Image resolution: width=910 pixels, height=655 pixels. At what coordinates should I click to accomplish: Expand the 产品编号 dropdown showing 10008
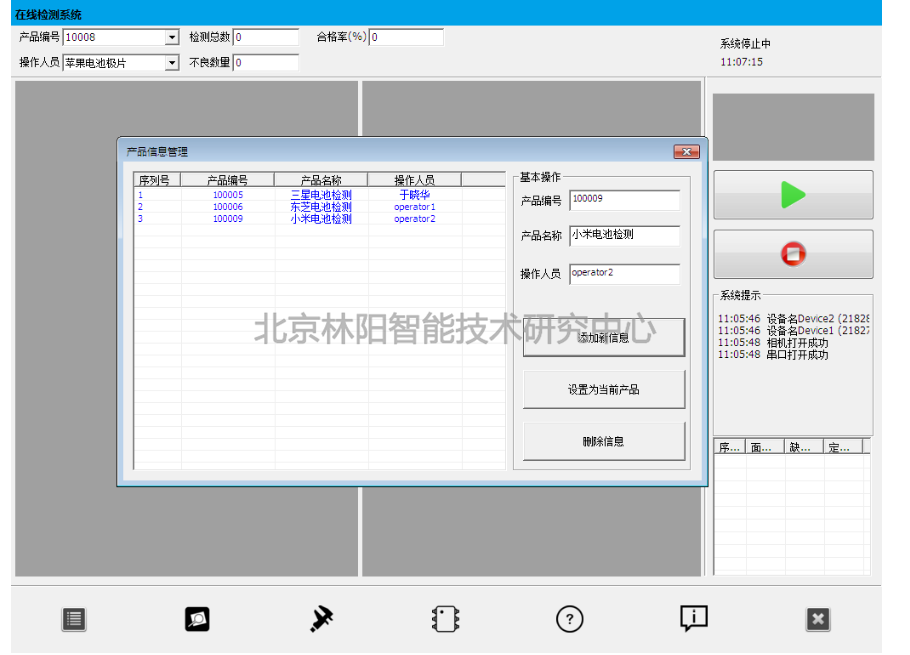(172, 38)
